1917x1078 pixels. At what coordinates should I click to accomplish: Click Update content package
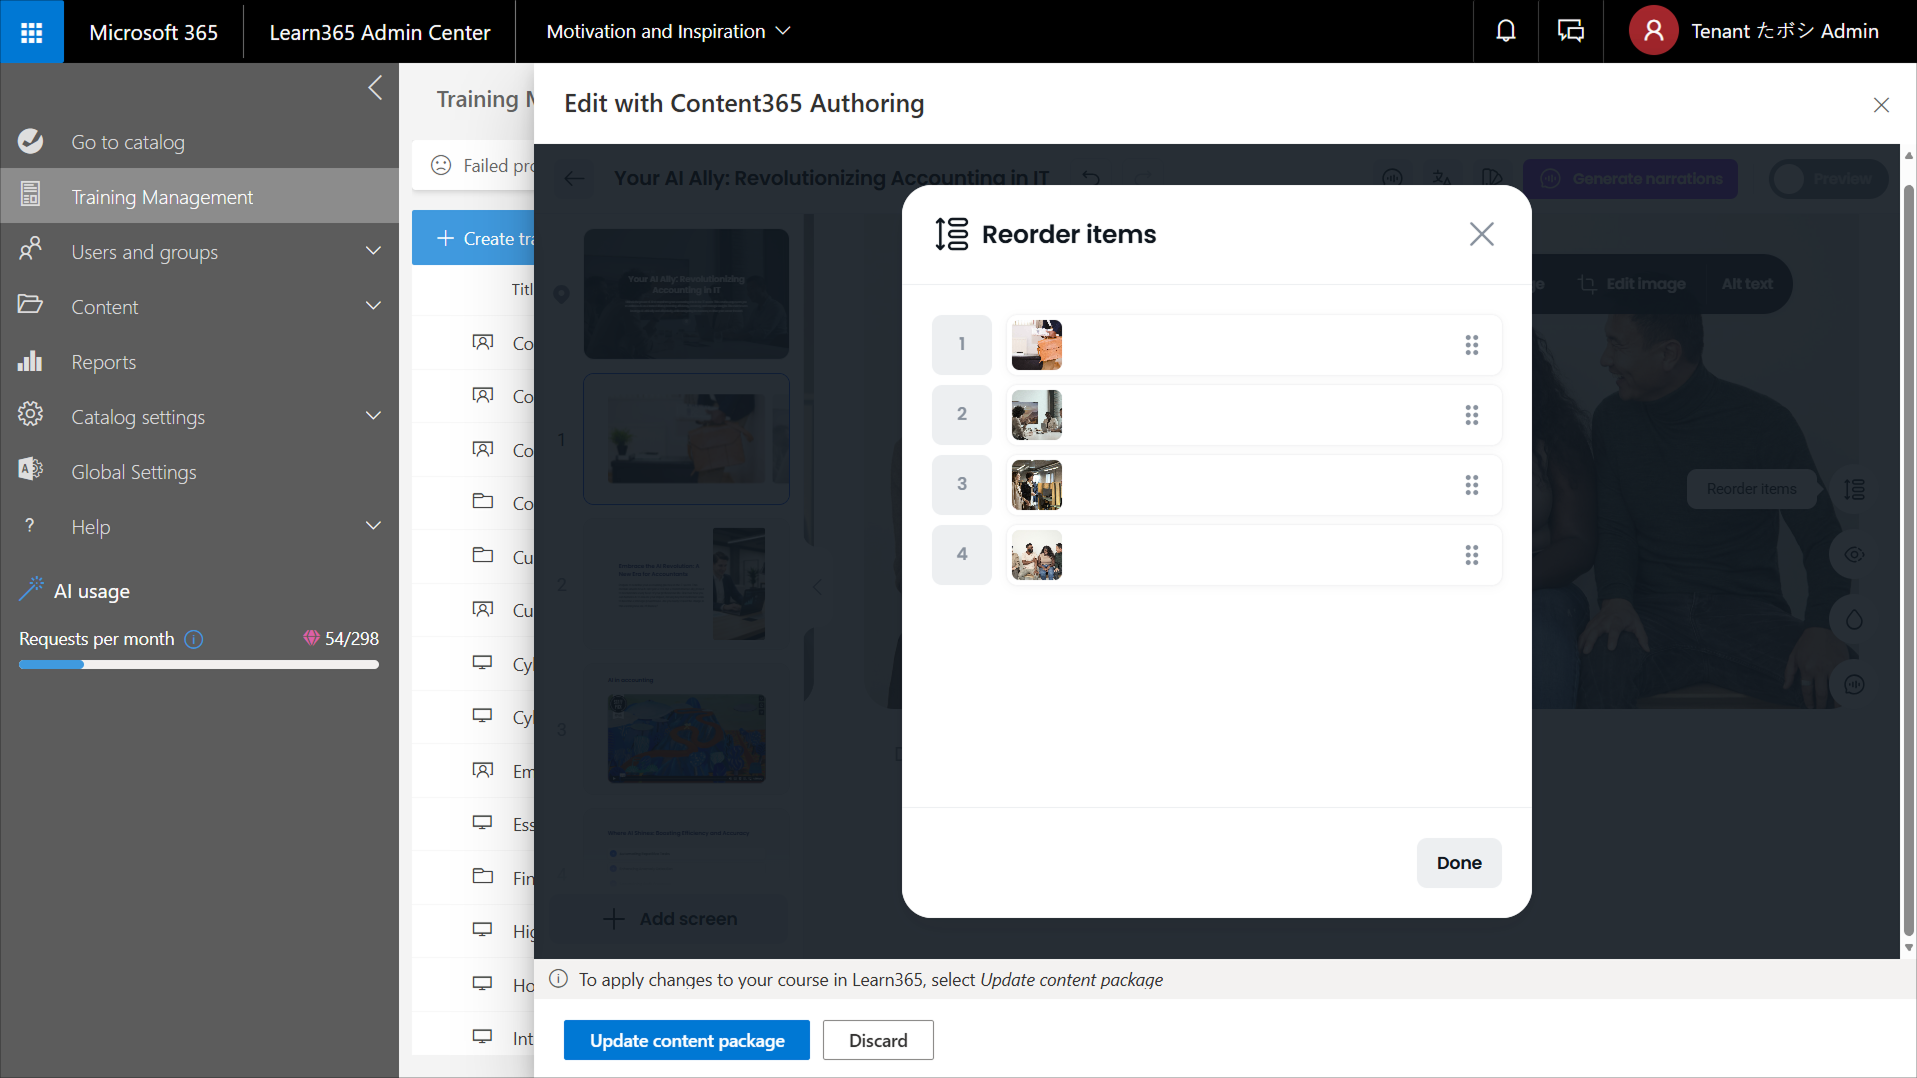(686, 1040)
